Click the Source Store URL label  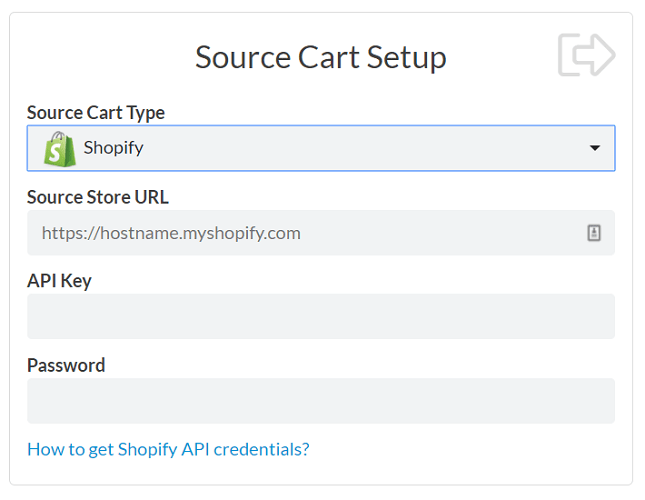pos(98,197)
